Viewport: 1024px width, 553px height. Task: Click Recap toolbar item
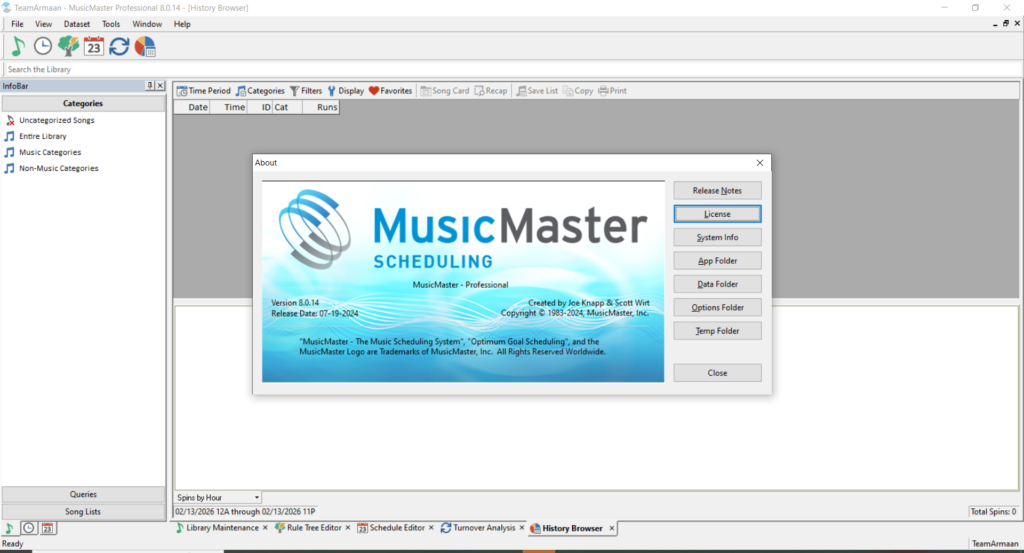point(491,91)
